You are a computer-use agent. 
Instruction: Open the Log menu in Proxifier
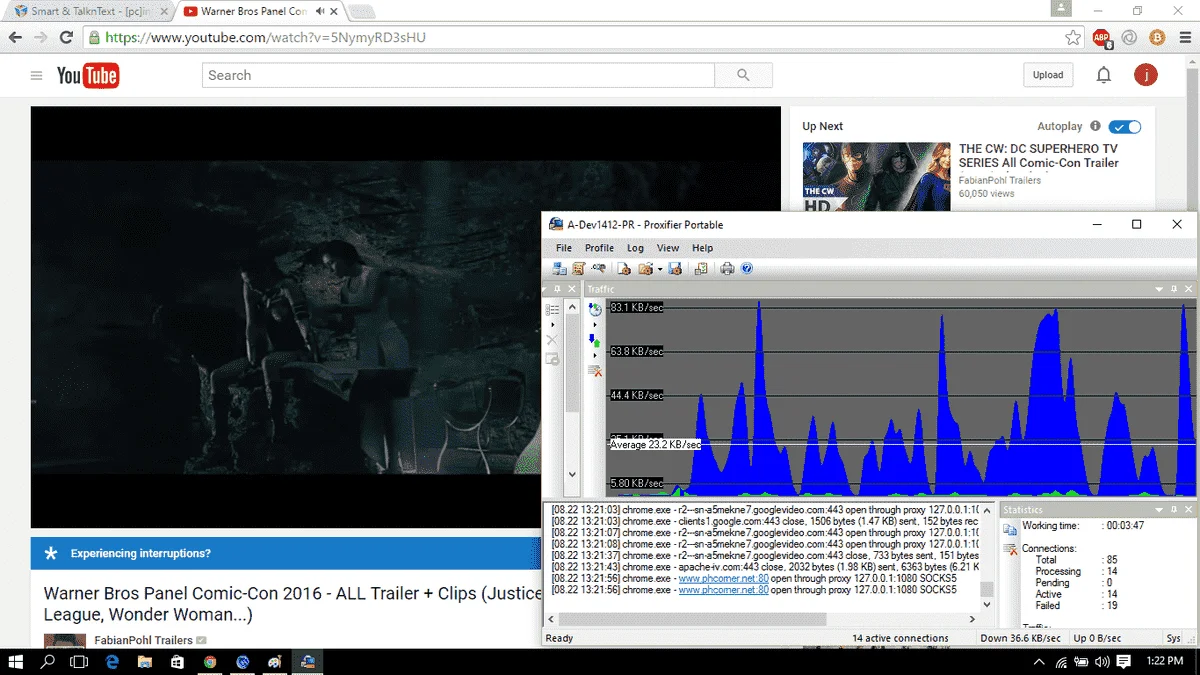tap(635, 248)
